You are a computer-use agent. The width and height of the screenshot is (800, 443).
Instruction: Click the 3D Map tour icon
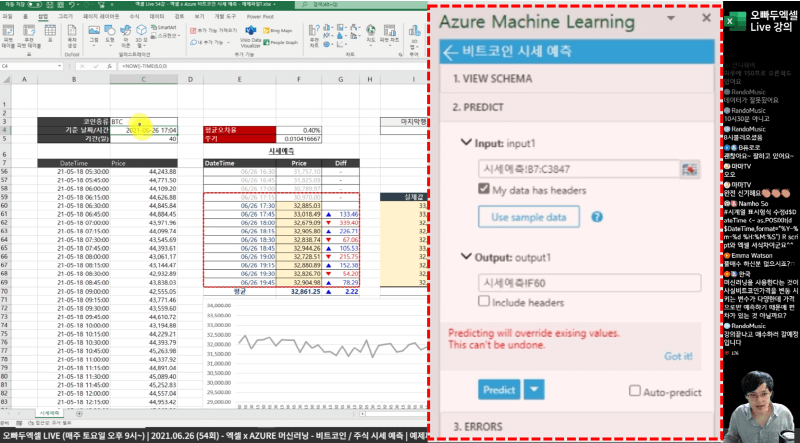pos(414,35)
